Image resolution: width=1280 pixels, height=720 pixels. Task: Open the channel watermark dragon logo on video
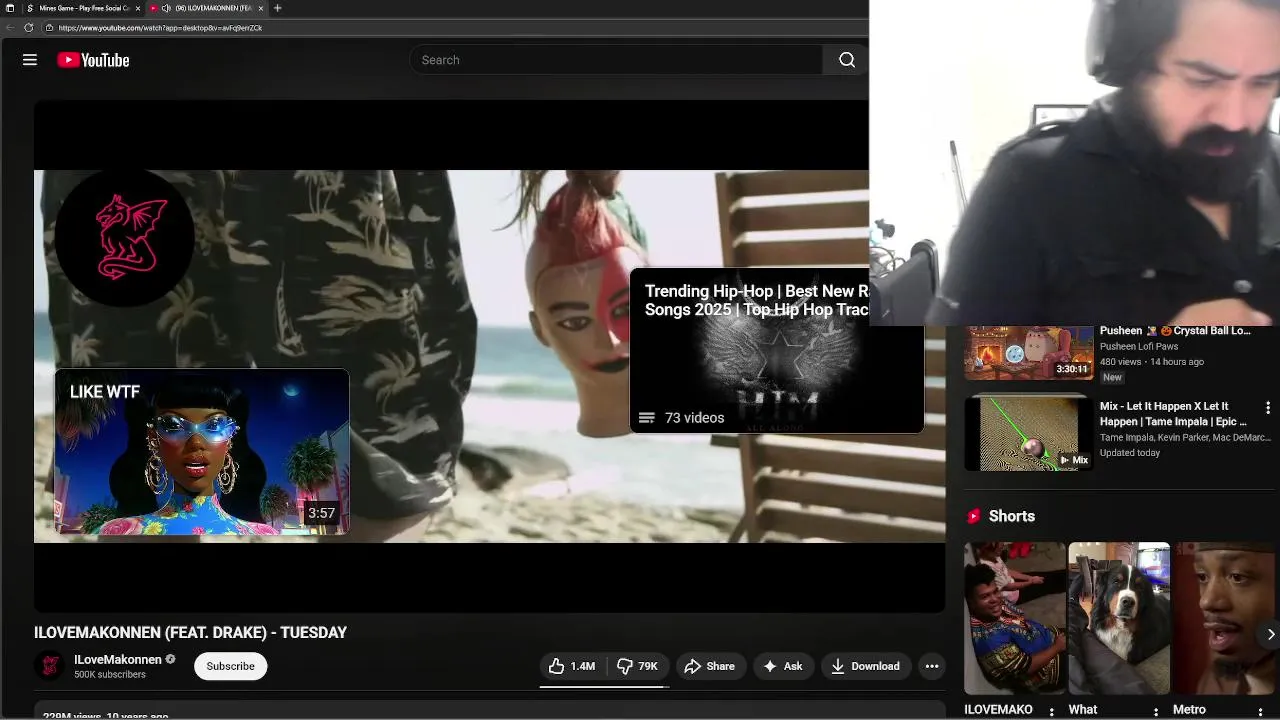(x=125, y=238)
